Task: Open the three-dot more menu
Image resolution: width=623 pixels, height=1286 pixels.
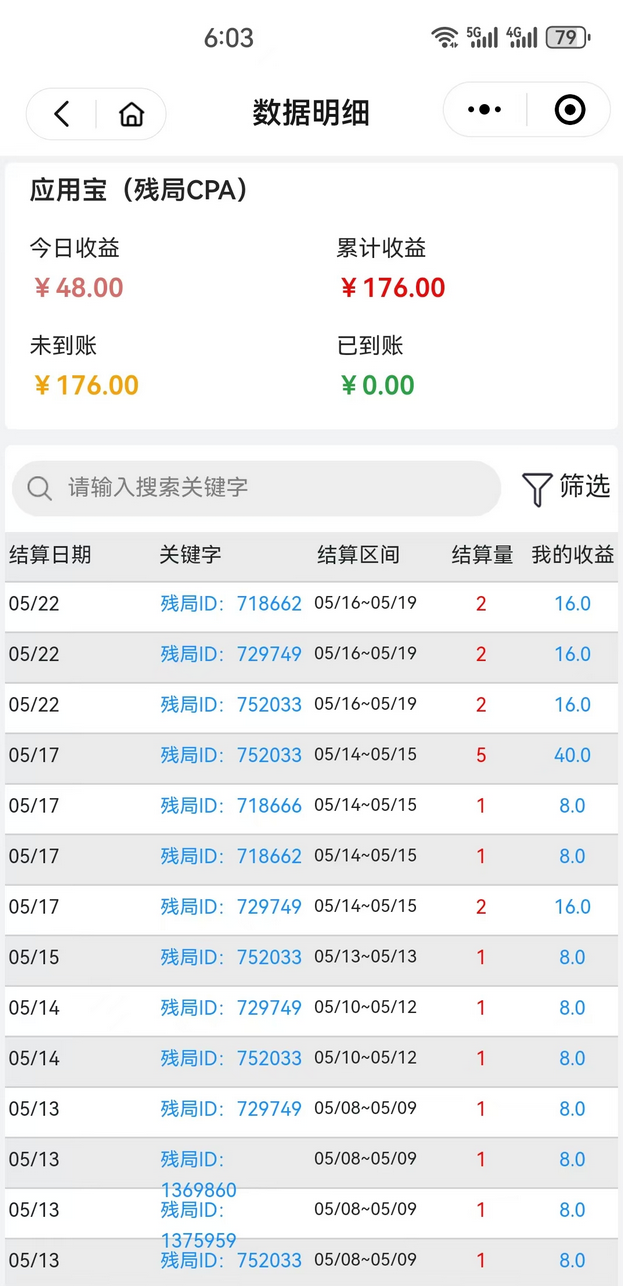Action: click(485, 110)
